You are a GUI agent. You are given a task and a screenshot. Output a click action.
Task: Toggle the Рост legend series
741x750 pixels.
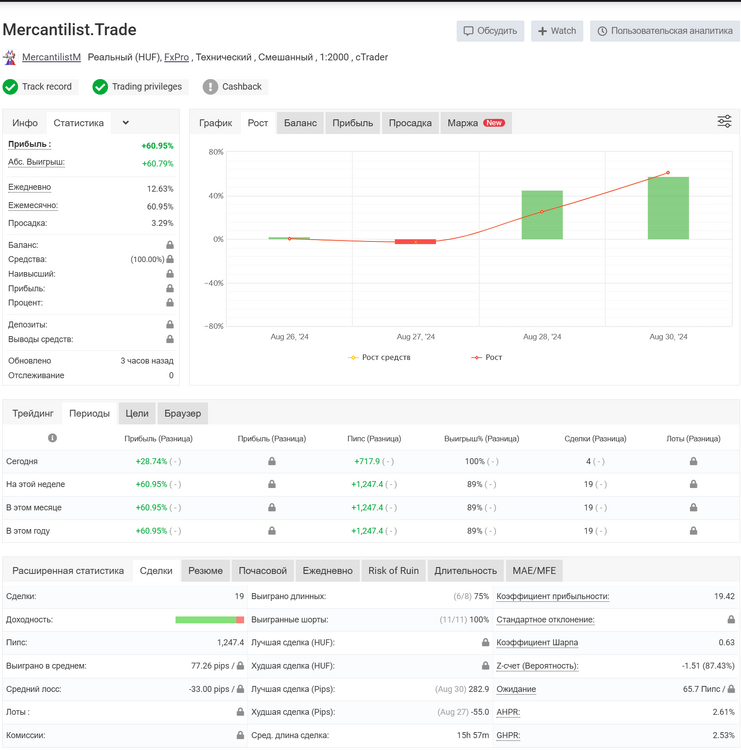(487, 357)
